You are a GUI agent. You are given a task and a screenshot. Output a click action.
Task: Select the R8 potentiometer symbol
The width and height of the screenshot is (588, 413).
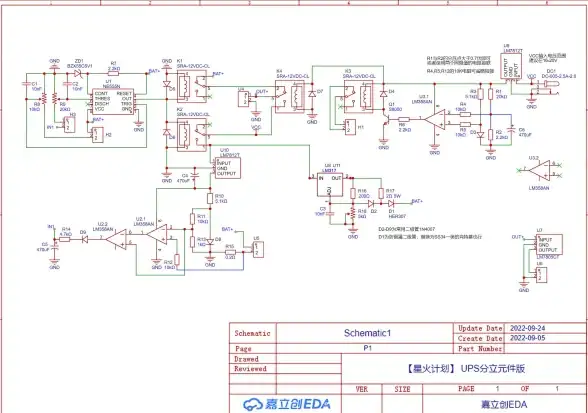pos(44,99)
